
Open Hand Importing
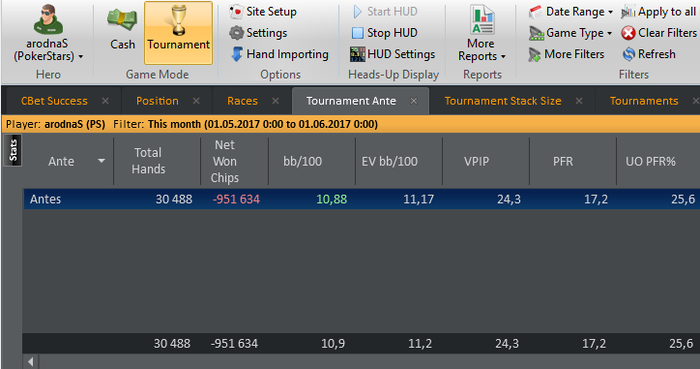coord(279,54)
